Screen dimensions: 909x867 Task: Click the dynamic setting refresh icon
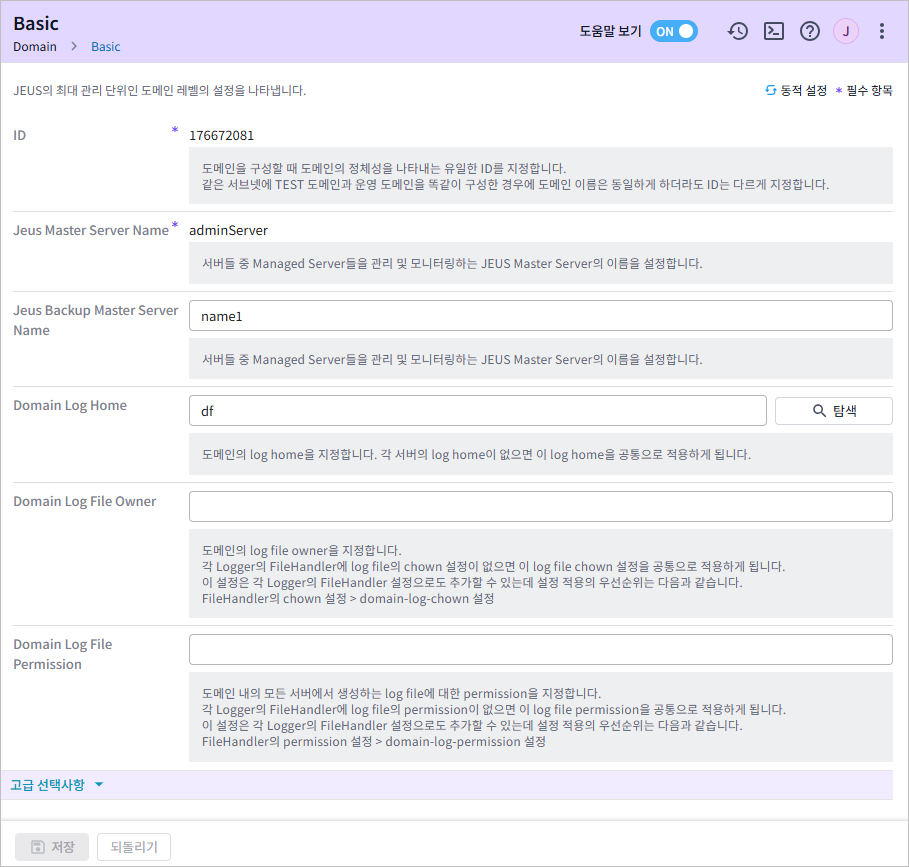coord(770,90)
